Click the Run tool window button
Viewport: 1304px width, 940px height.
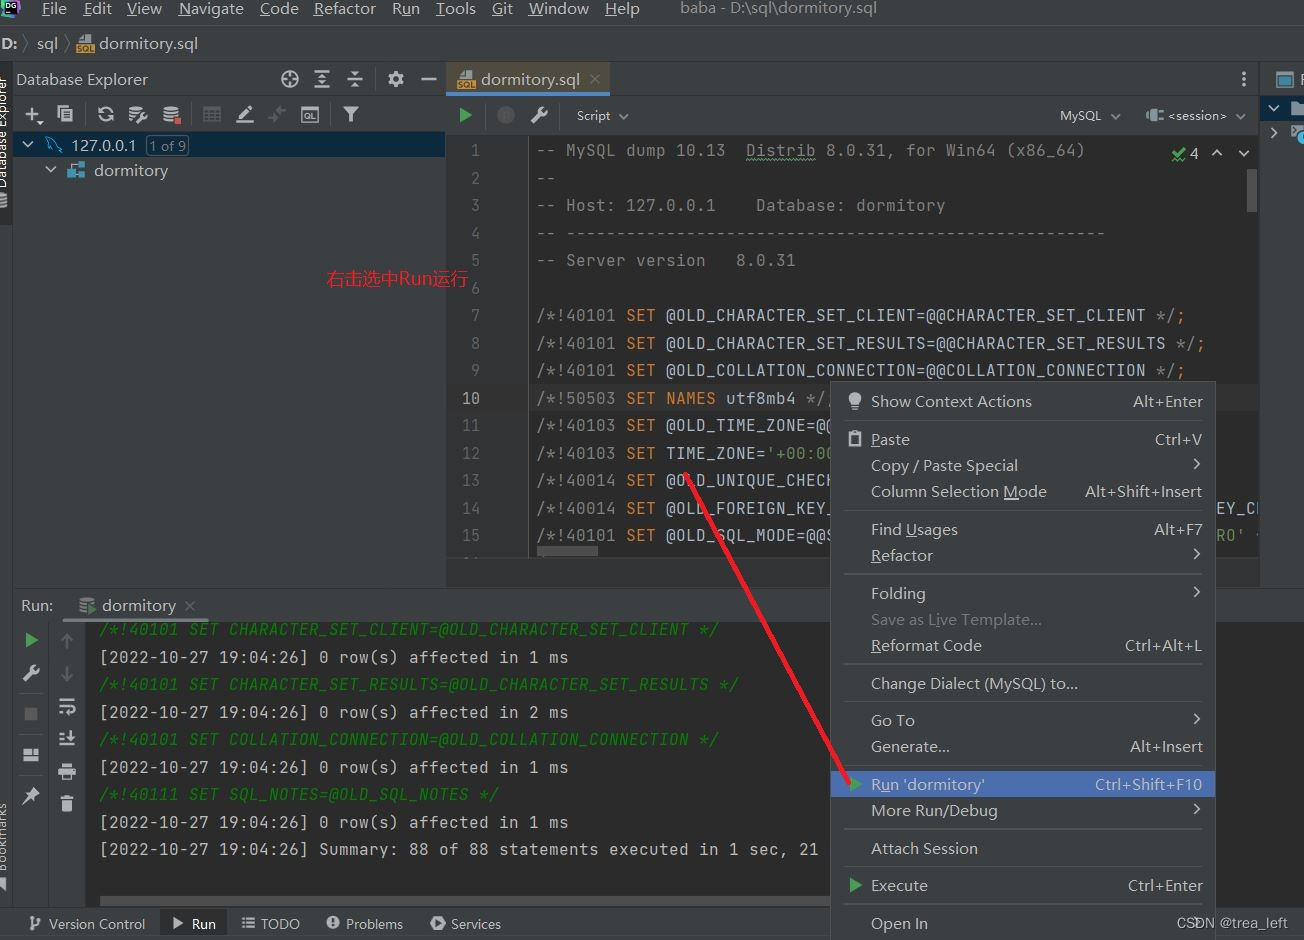[x=194, y=924]
